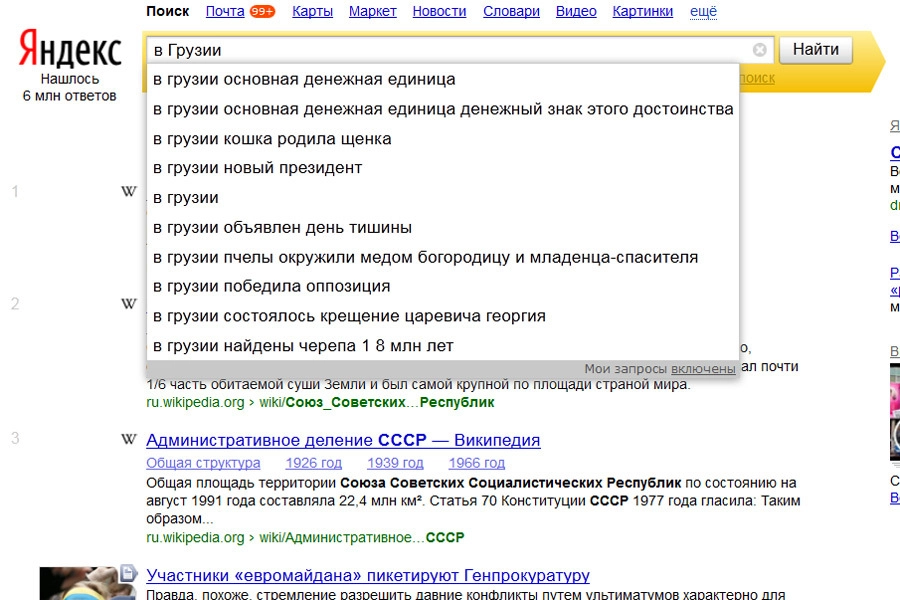
Task: Click the 99+ unread mail badge
Action: pyautogui.click(x=262, y=12)
